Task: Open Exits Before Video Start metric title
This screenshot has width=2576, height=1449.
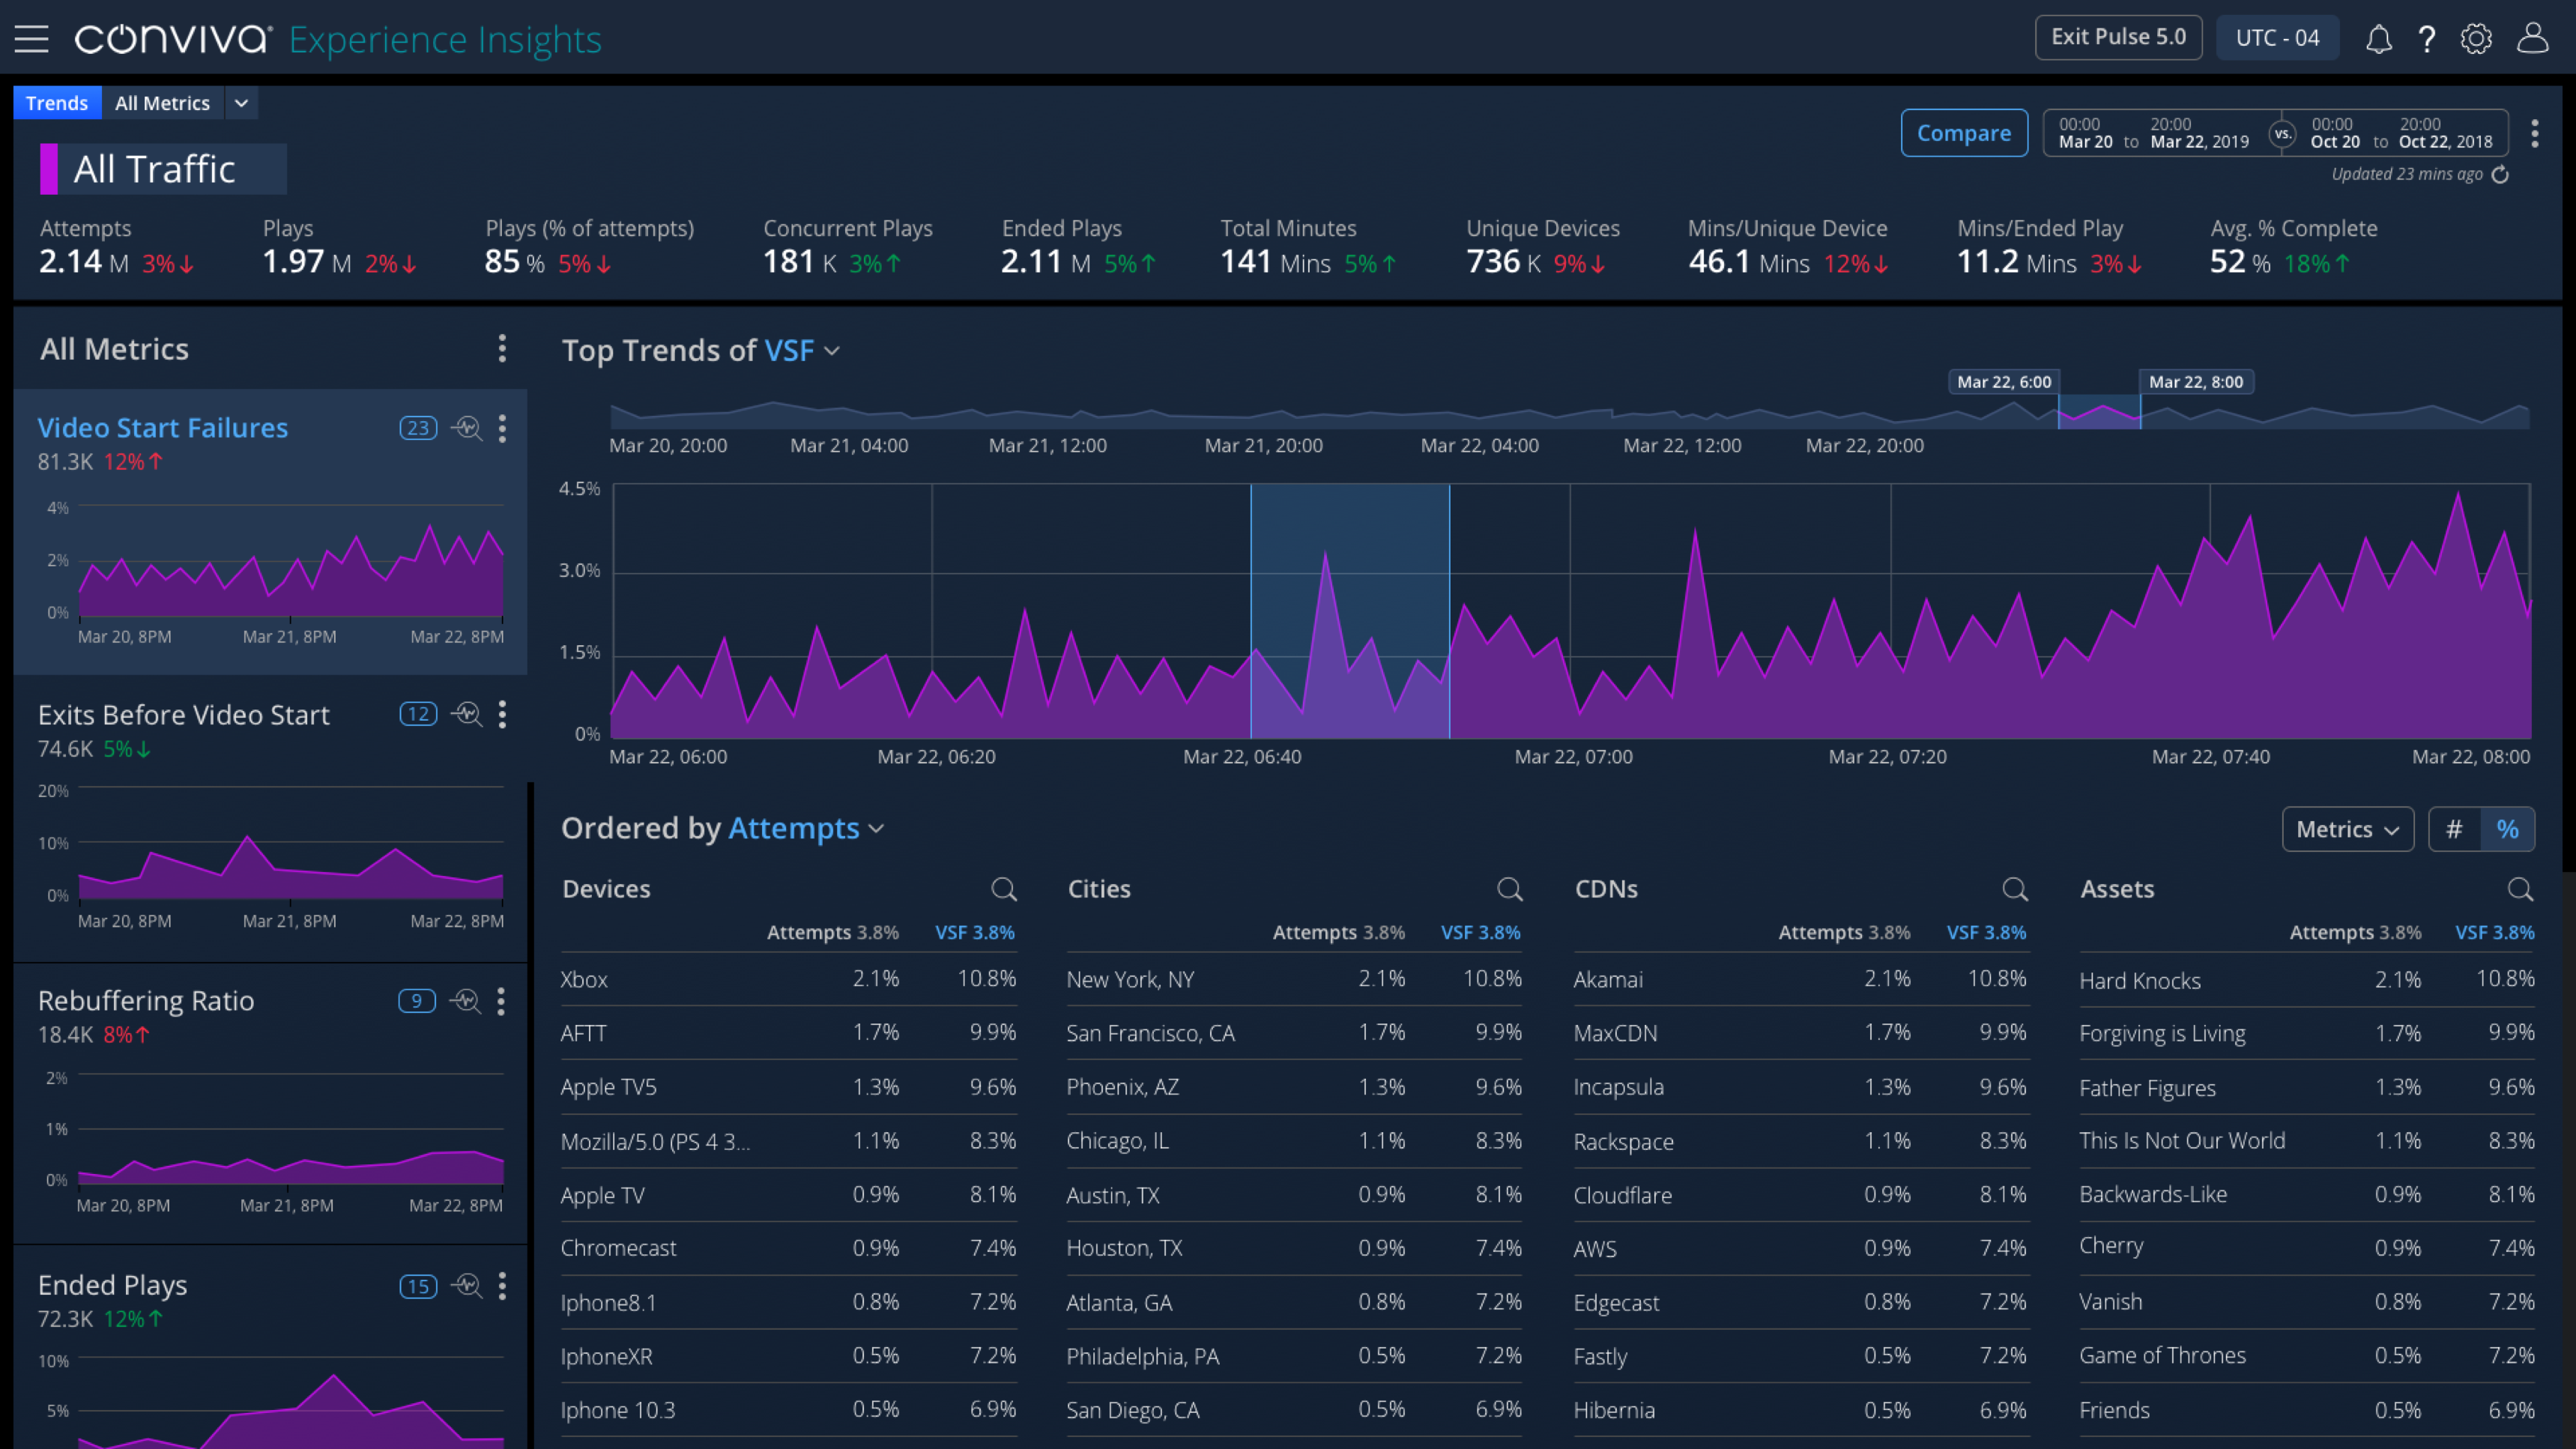Action: pos(183,714)
